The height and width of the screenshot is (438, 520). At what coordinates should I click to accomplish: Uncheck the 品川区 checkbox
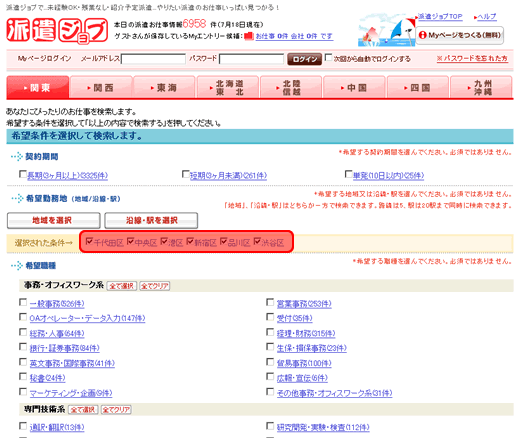[x=224, y=241]
